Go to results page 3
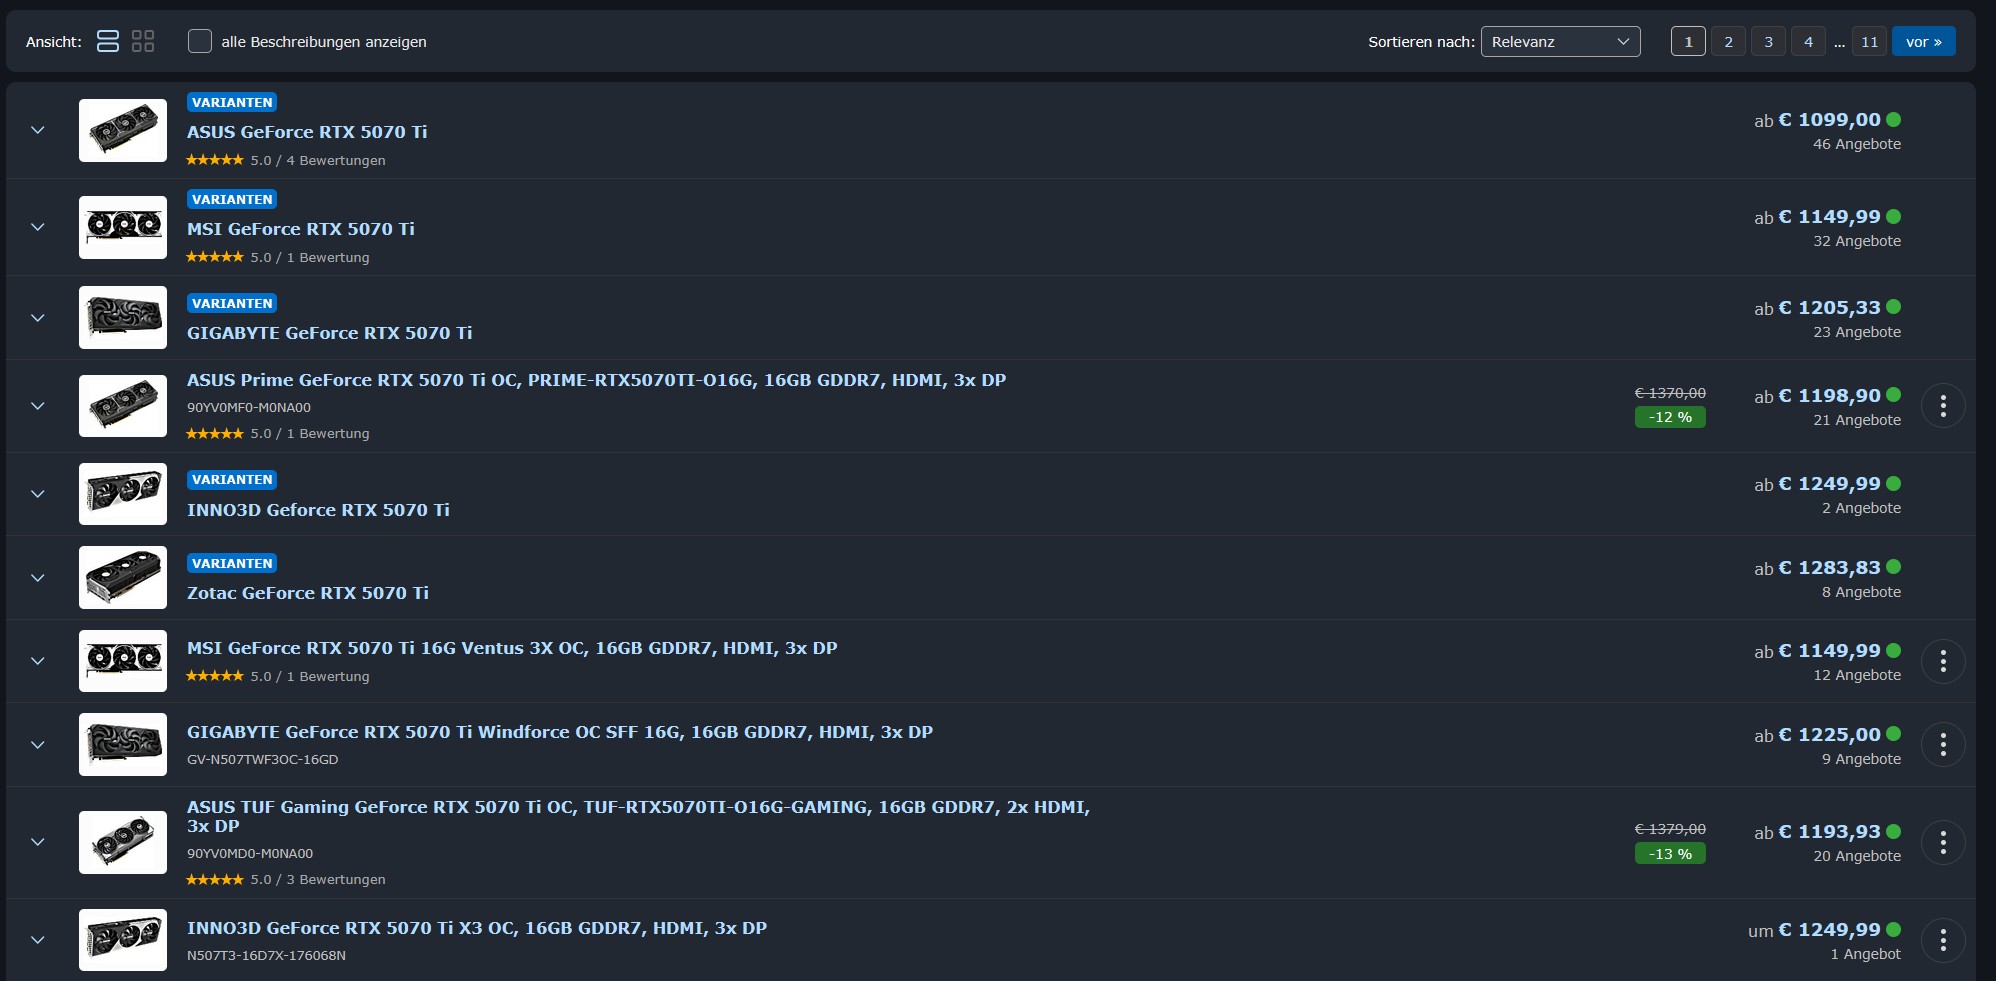 (1768, 42)
